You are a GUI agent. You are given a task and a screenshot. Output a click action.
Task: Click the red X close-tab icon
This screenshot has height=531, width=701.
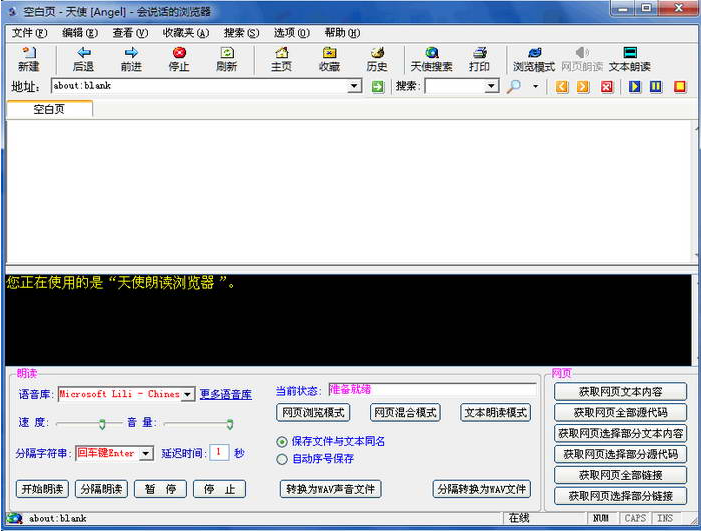(x=607, y=86)
